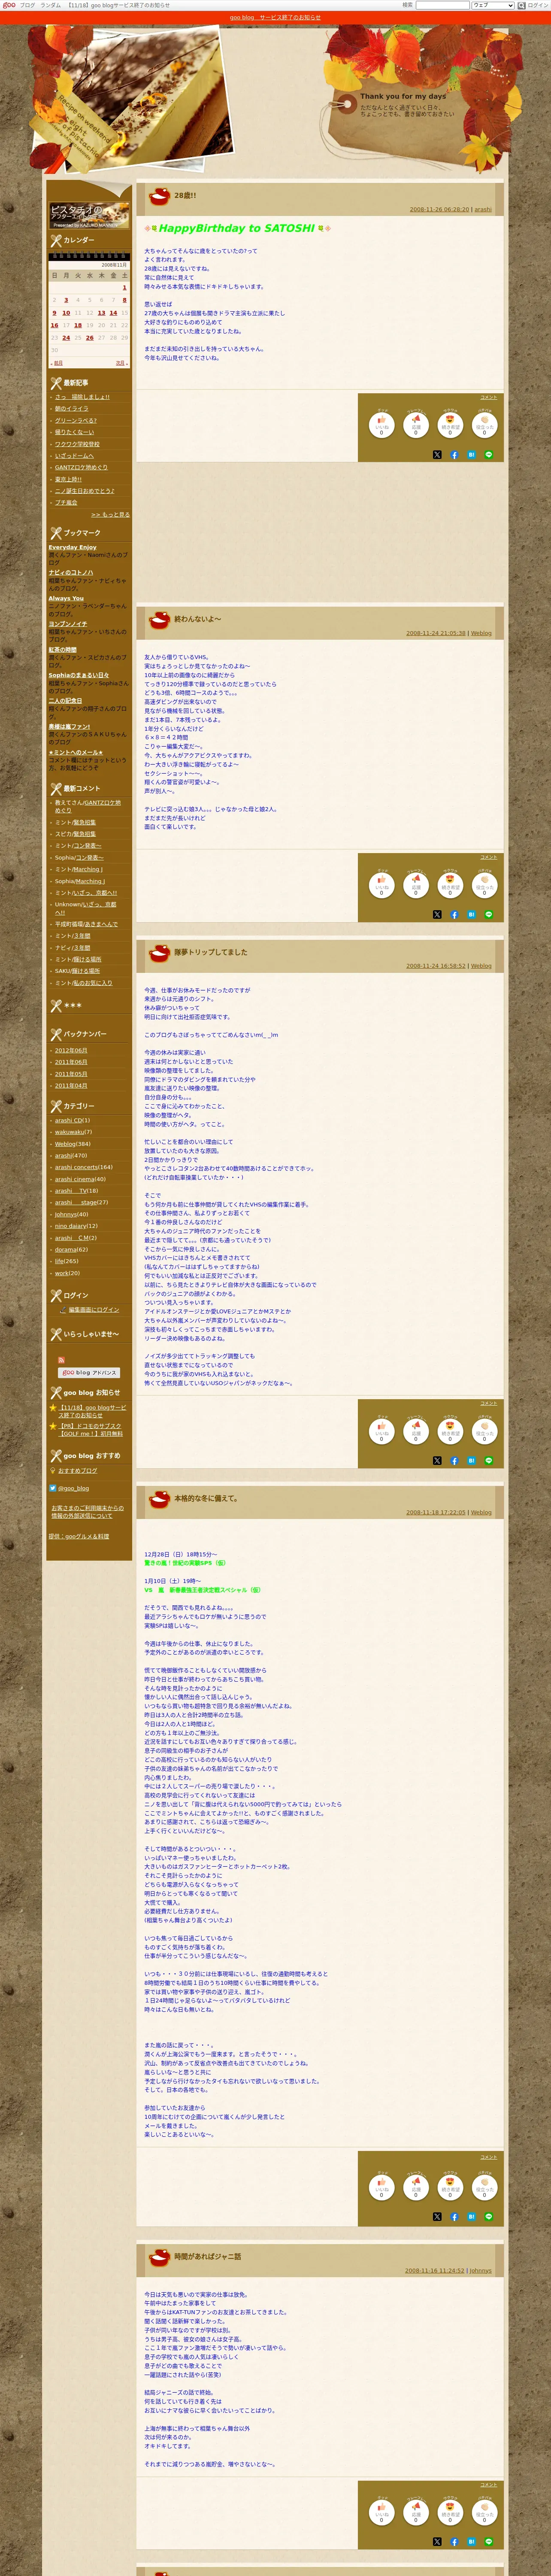Click the goo blog アドバンス banner button
The width and height of the screenshot is (551, 2576).
tap(89, 1372)
